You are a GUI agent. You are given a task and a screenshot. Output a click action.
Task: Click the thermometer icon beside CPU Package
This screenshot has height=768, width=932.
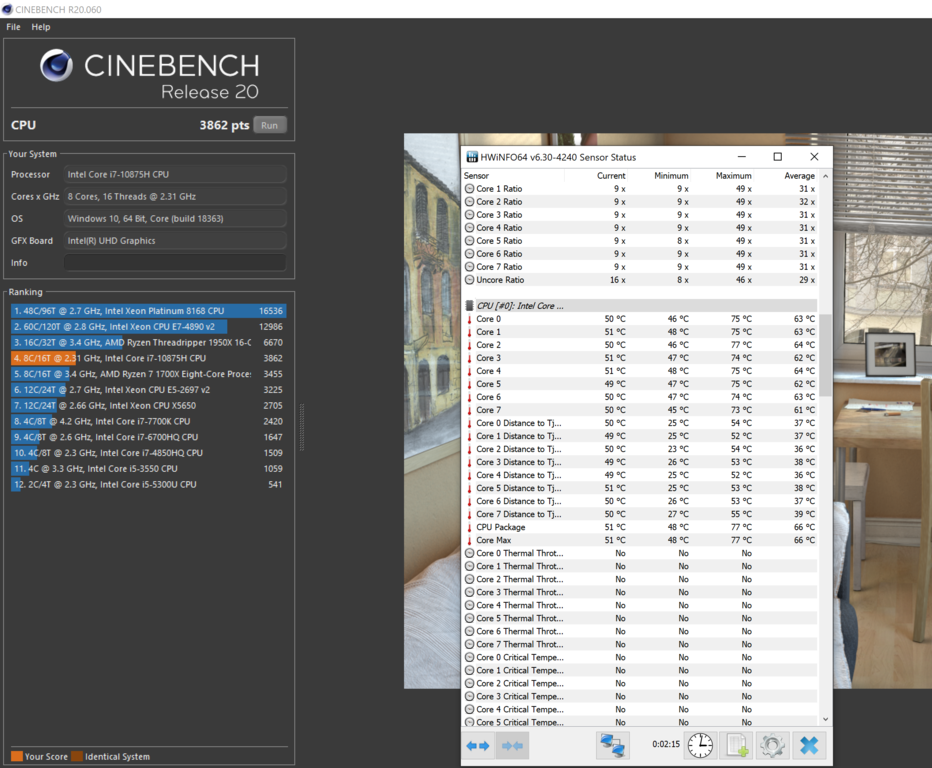(470, 527)
